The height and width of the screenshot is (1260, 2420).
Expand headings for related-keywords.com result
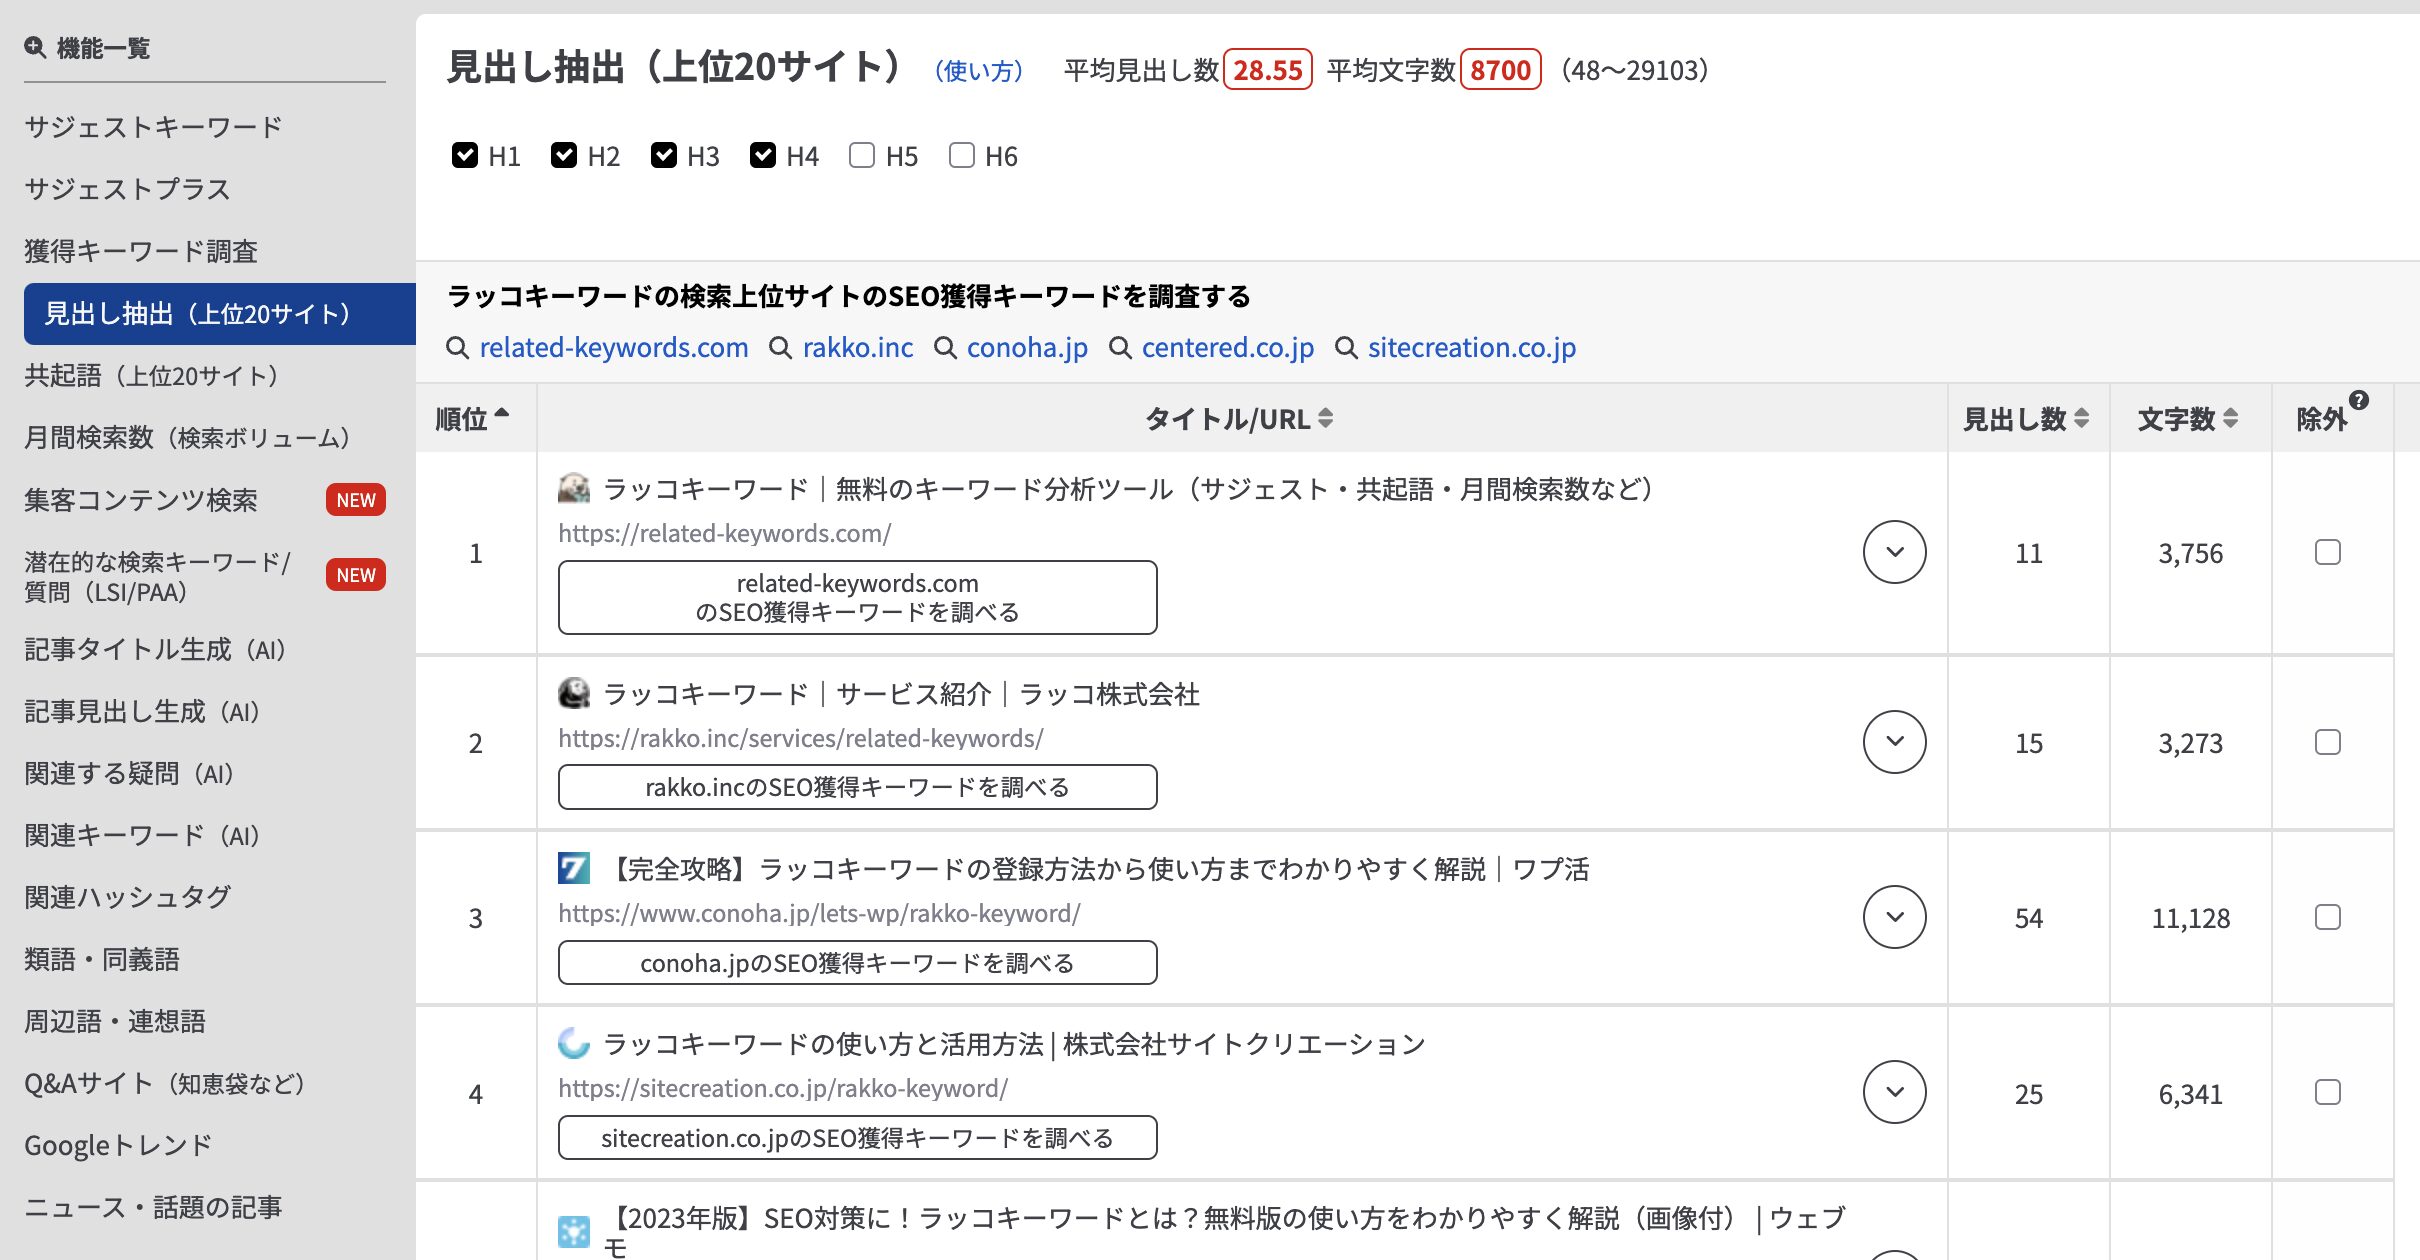[1895, 552]
